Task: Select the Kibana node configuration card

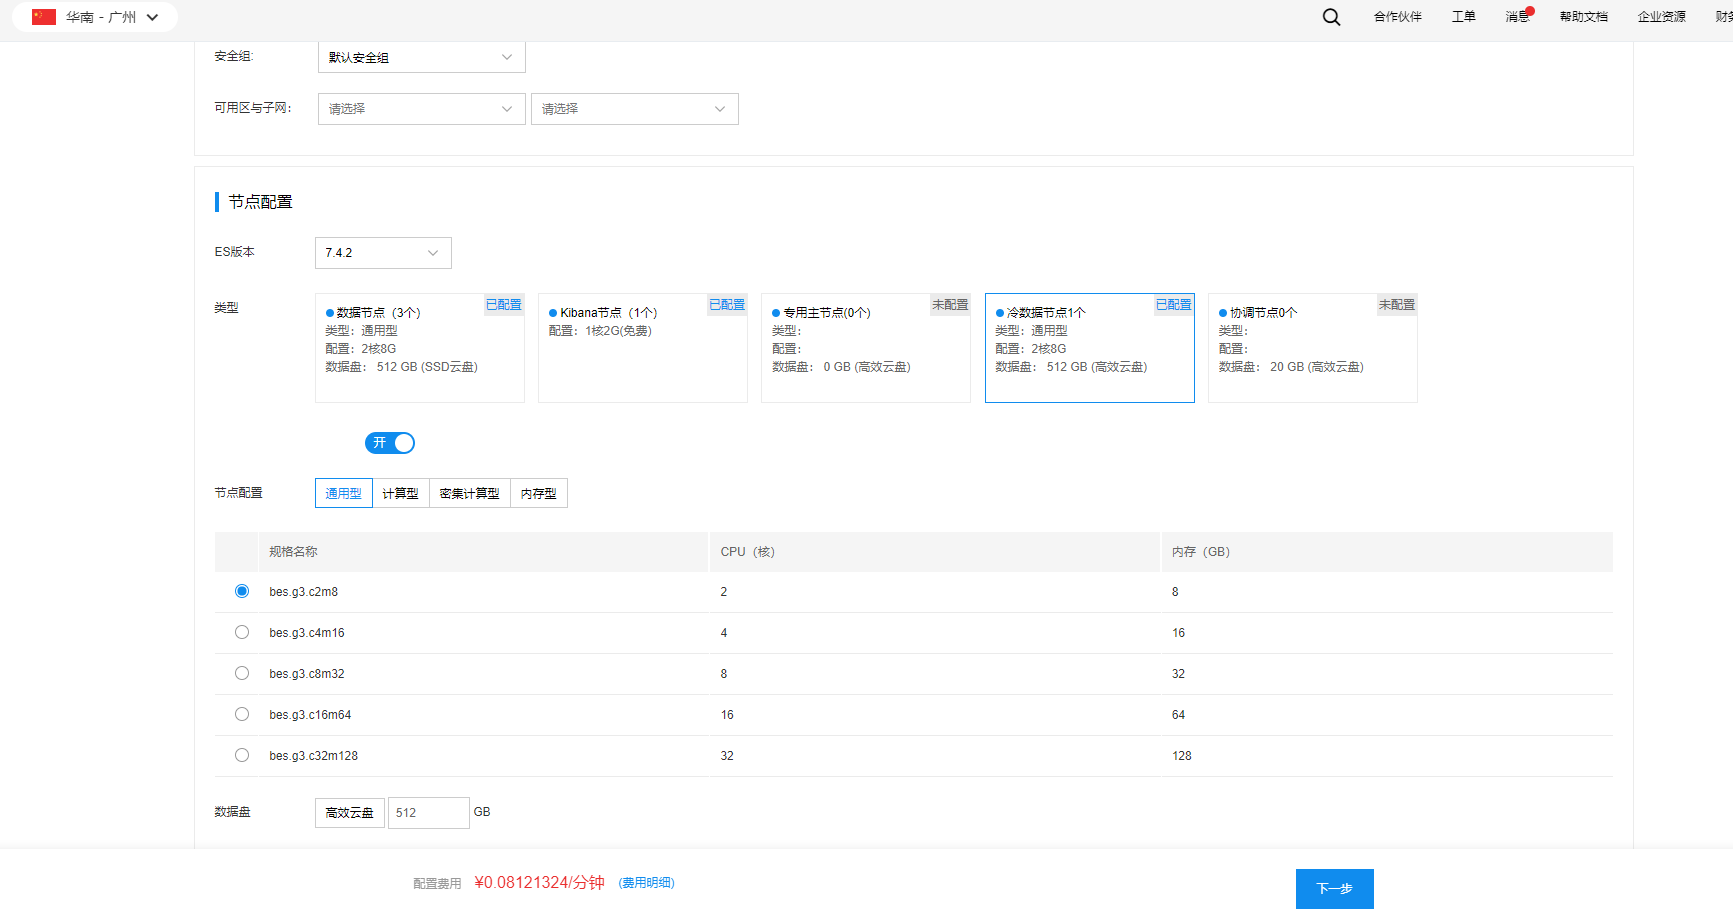Action: [642, 348]
